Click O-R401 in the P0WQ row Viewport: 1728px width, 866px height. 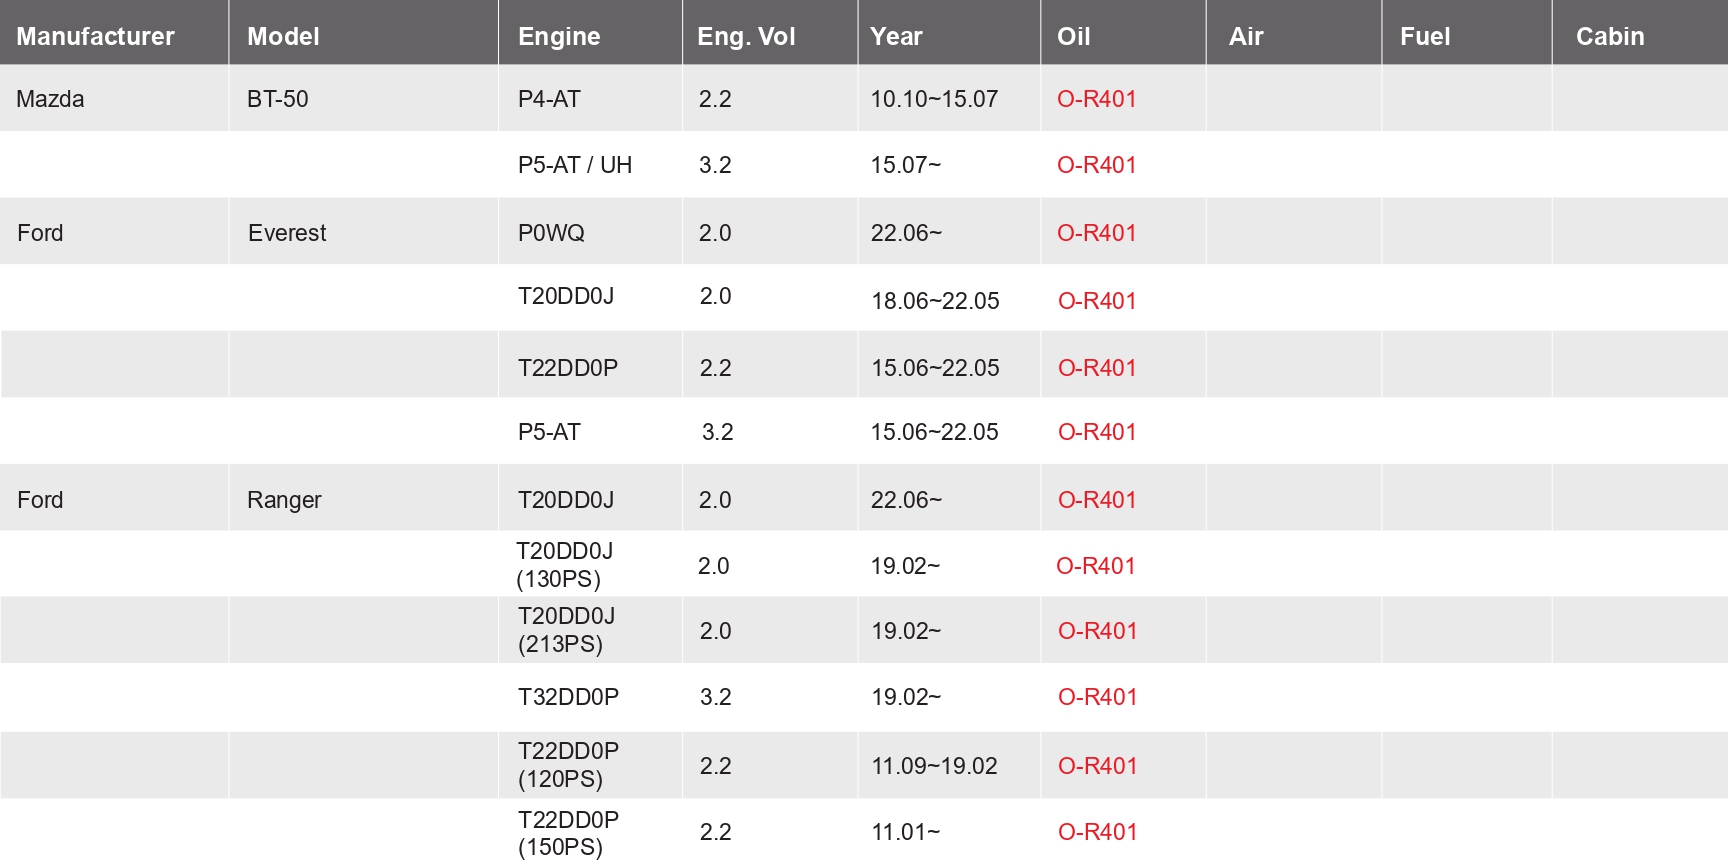1097,233
